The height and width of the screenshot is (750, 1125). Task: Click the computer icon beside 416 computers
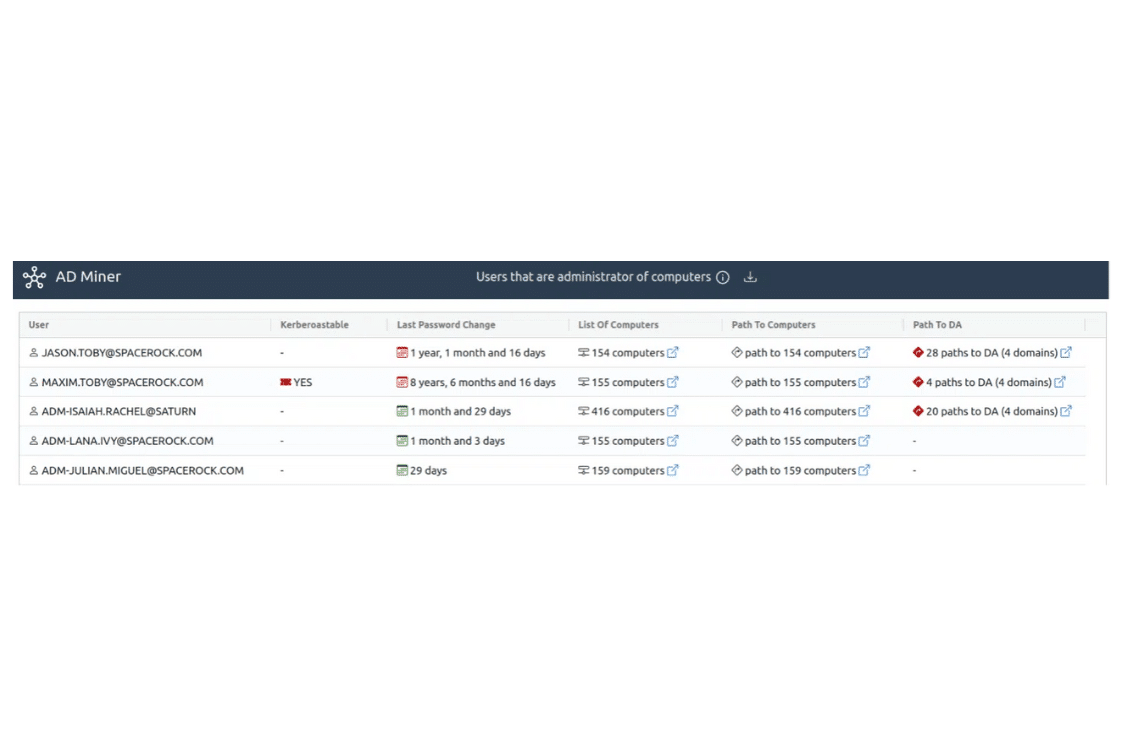pos(583,411)
